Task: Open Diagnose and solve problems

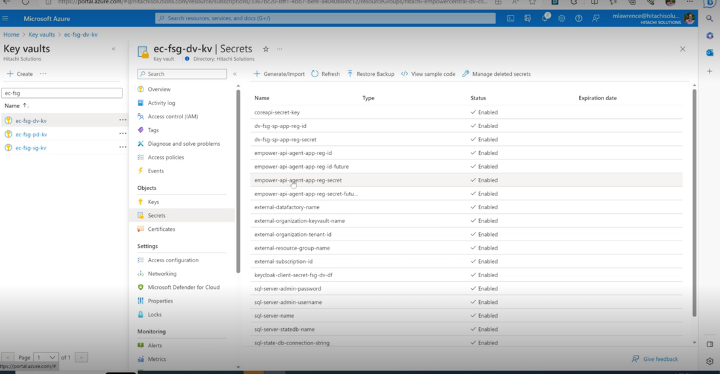Action: [x=184, y=144]
